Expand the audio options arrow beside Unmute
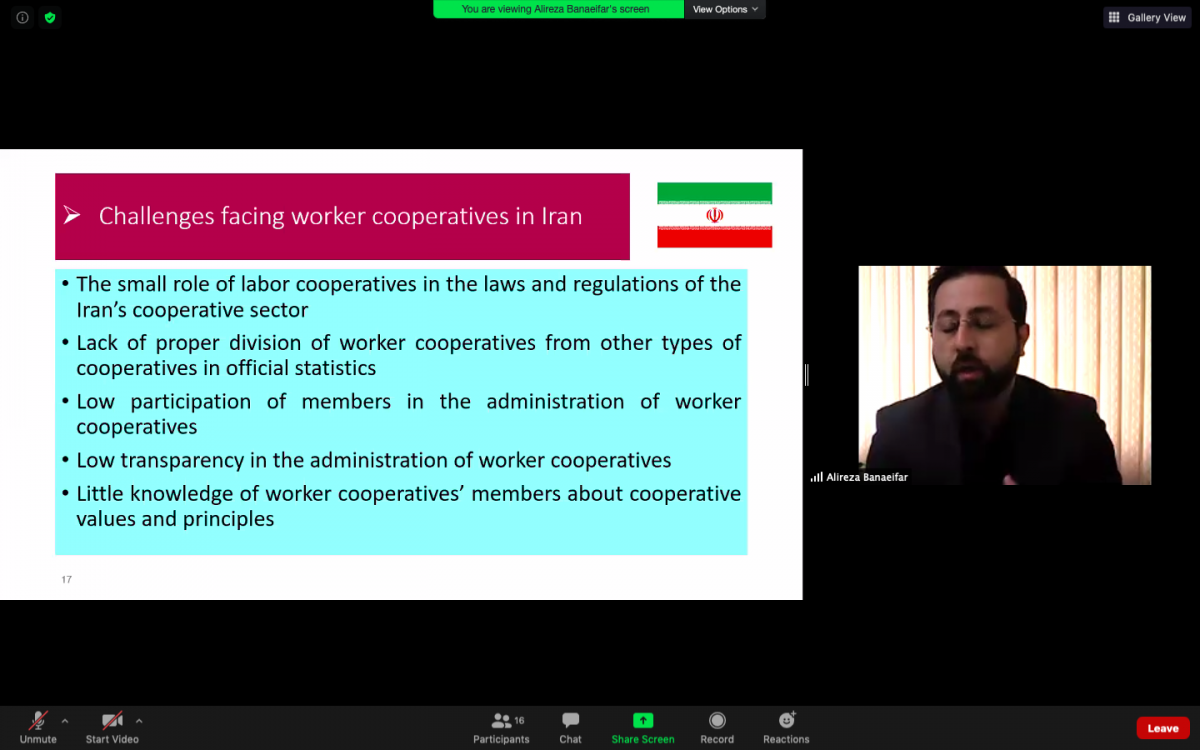The width and height of the screenshot is (1200, 750). tap(65, 720)
